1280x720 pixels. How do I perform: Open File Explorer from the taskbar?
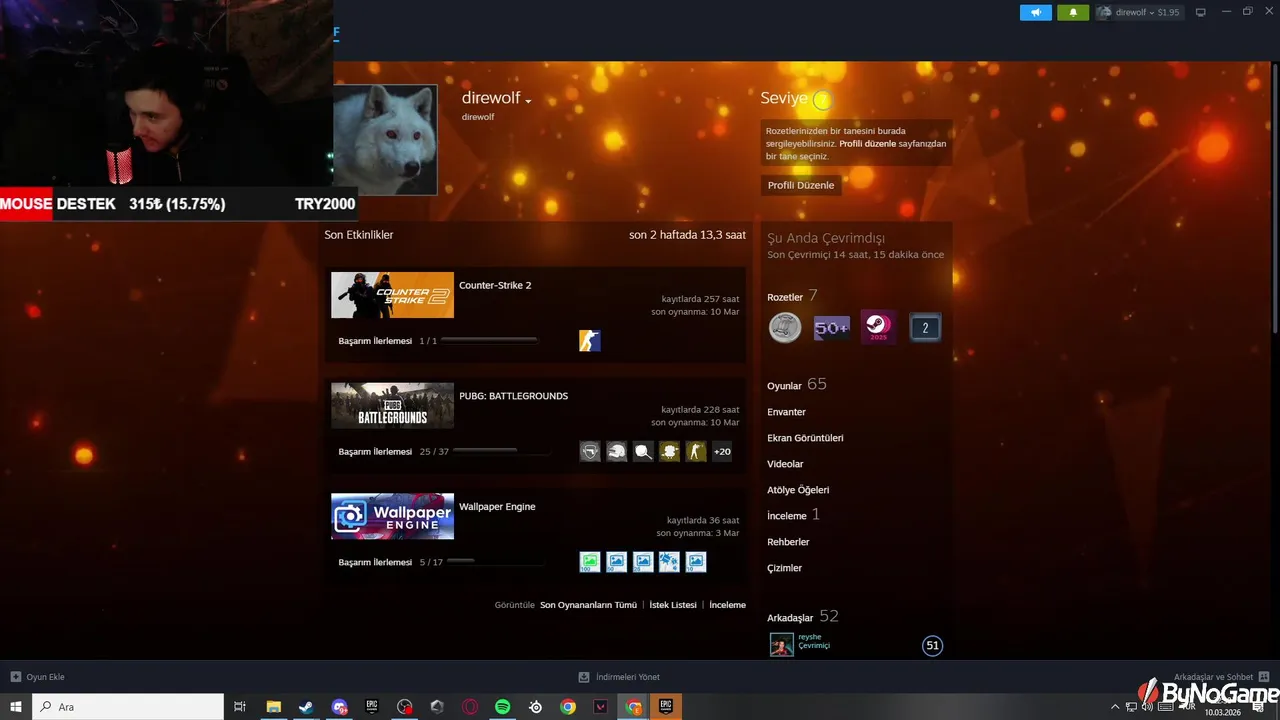273,707
